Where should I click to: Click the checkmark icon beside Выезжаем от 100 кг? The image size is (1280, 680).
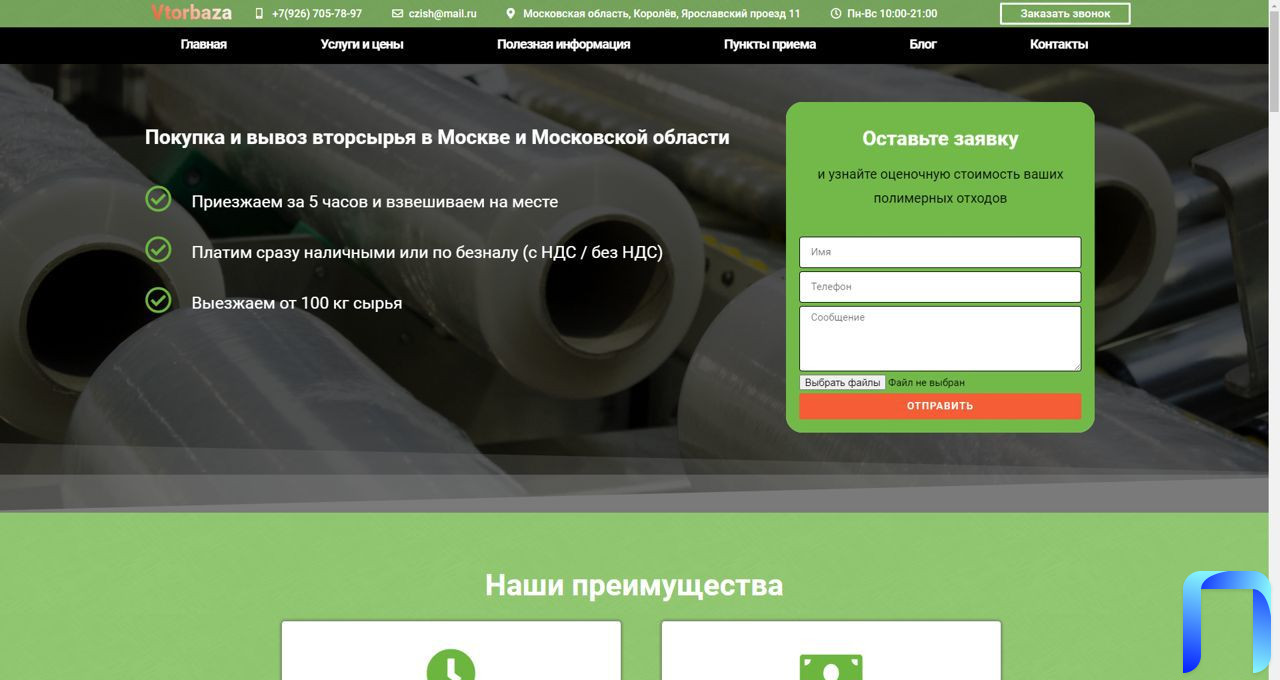pyautogui.click(x=158, y=299)
